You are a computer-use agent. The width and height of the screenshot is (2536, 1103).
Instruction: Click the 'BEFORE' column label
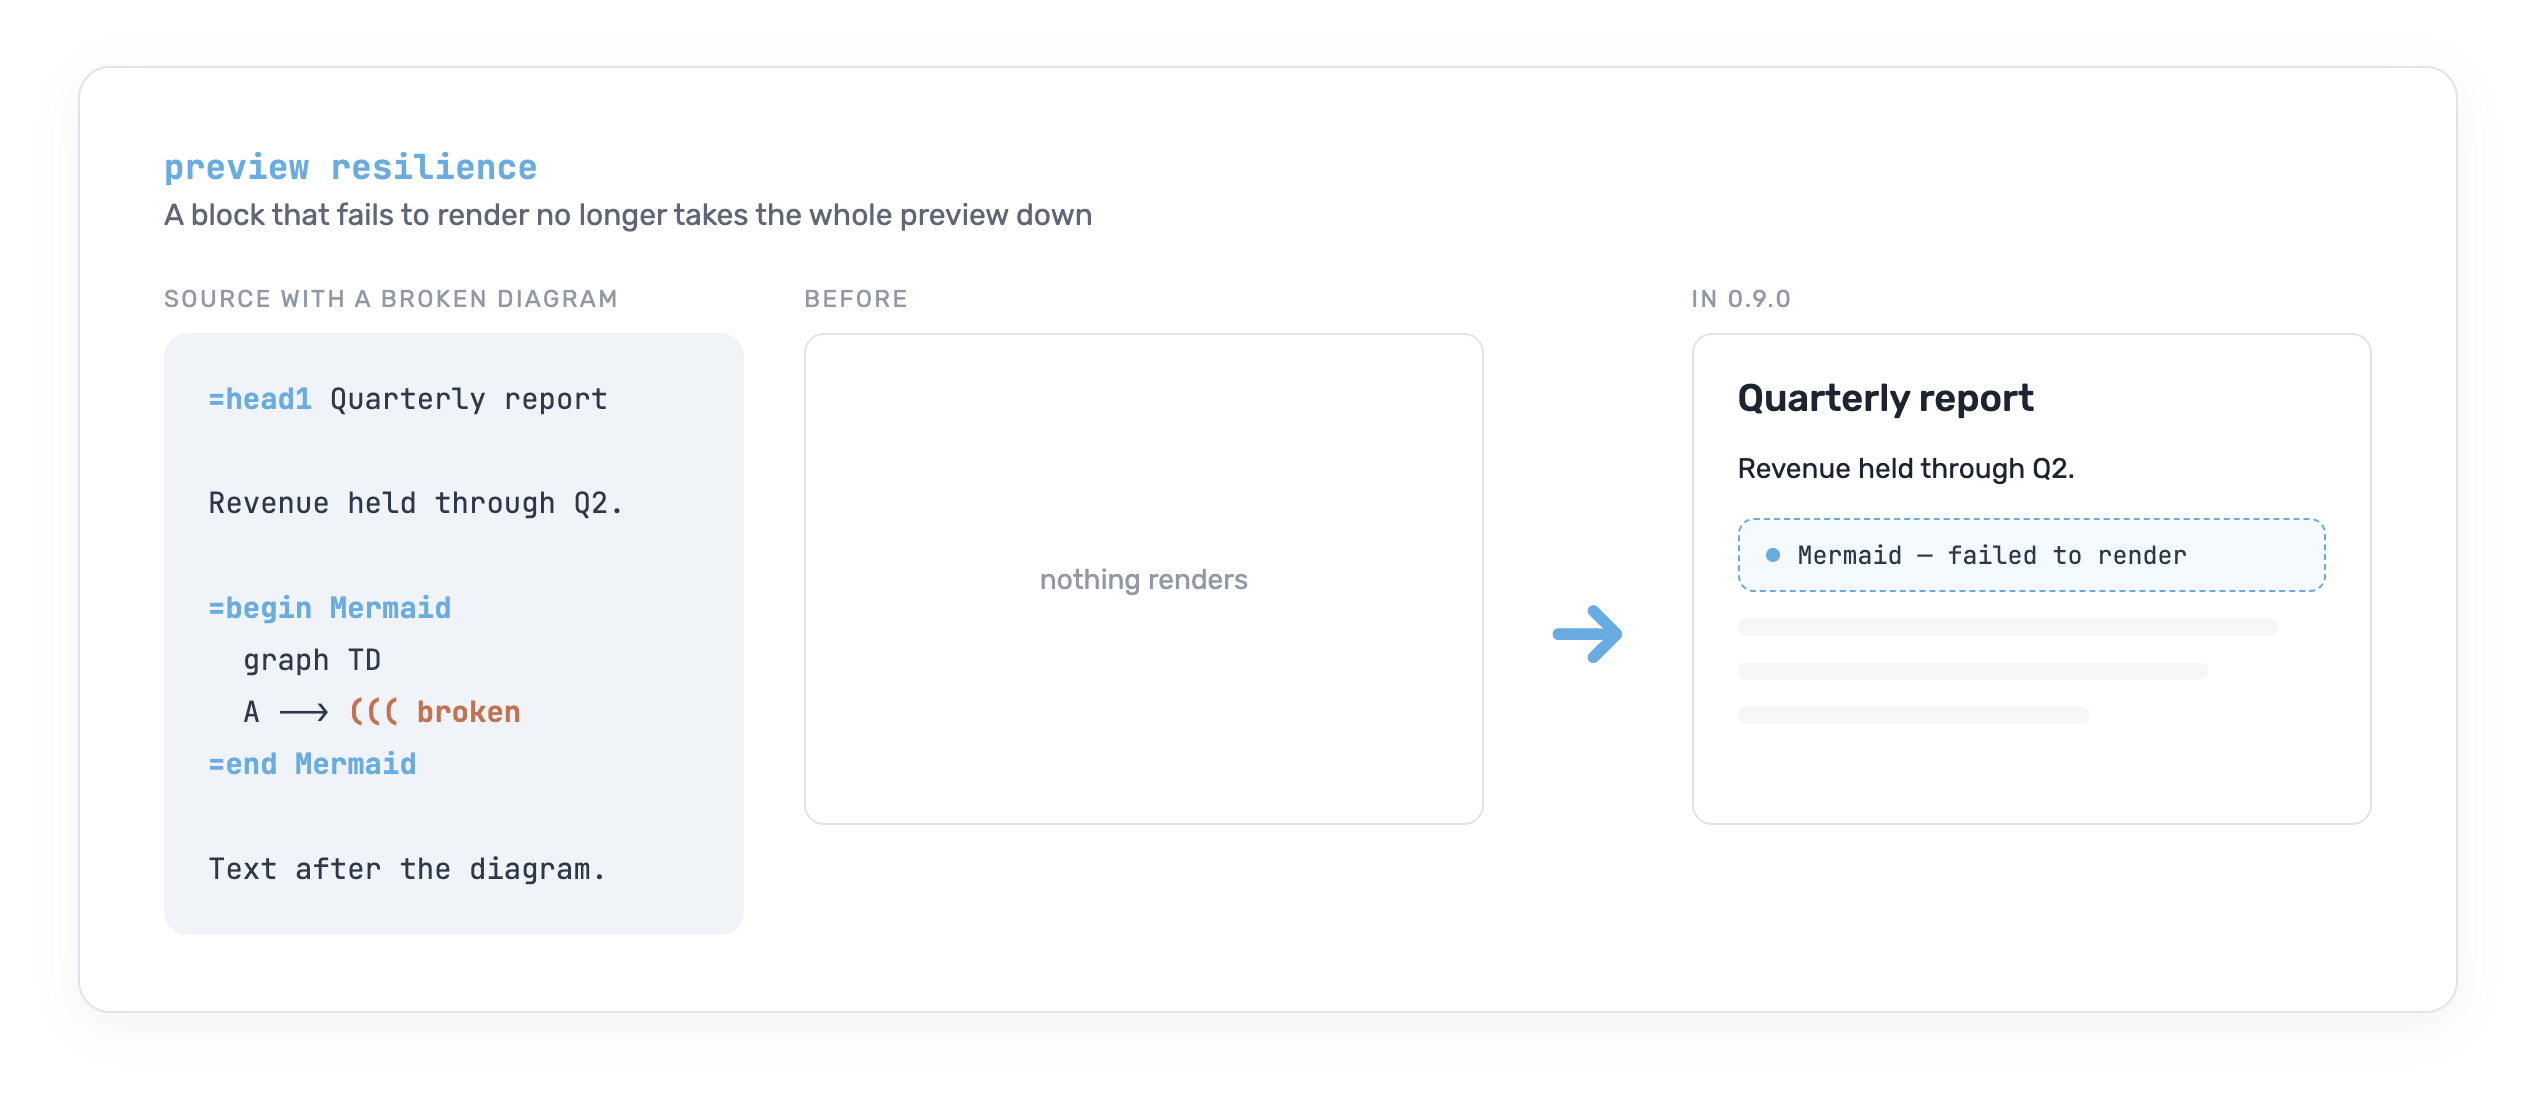pyautogui.click(x=856, y=299)
